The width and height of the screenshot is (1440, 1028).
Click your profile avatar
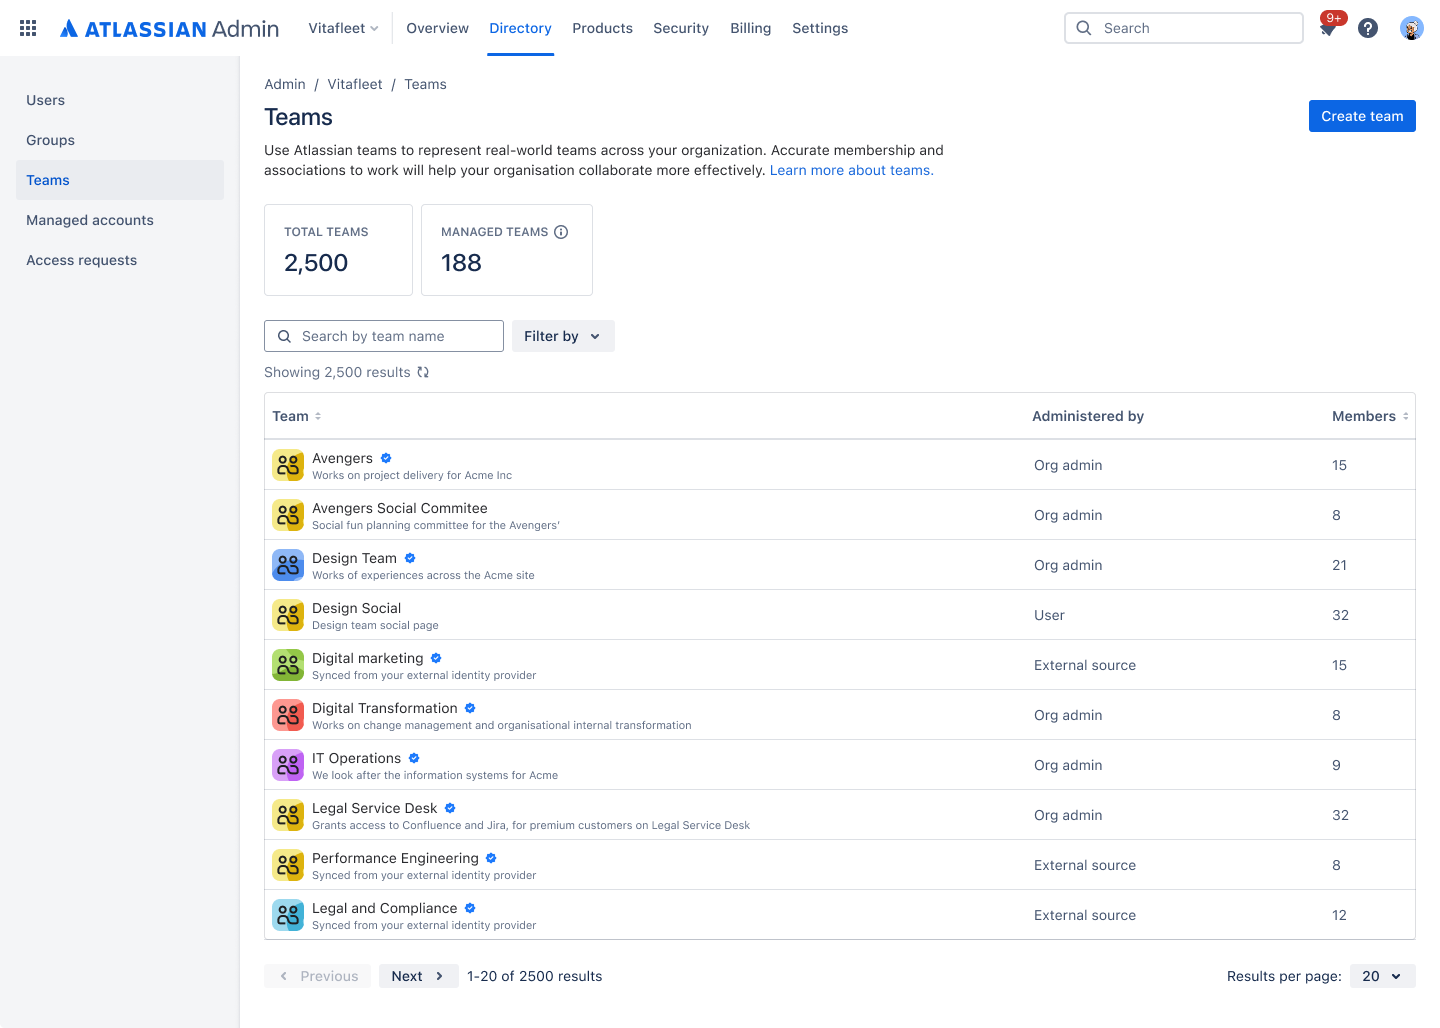1412,28
